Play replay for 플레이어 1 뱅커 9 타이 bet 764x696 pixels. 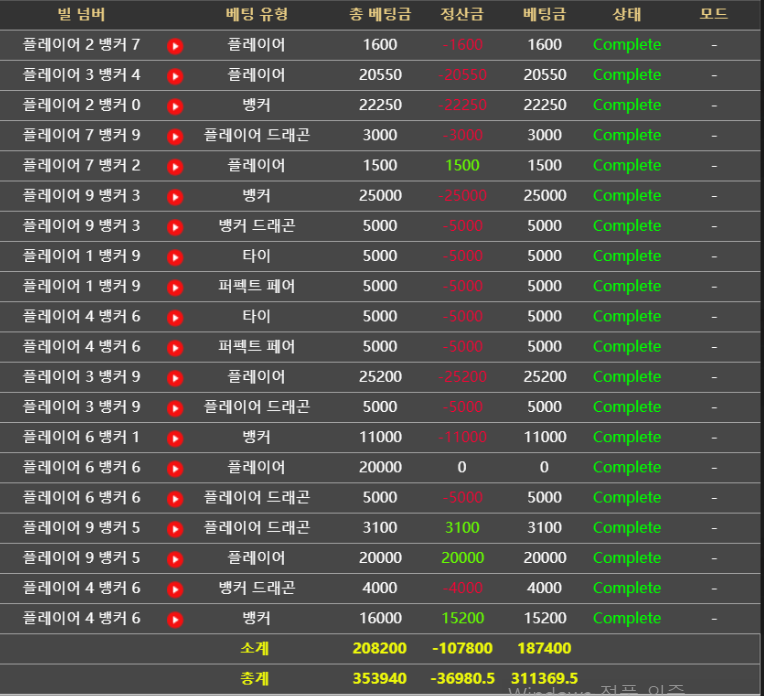coord(175,258)
